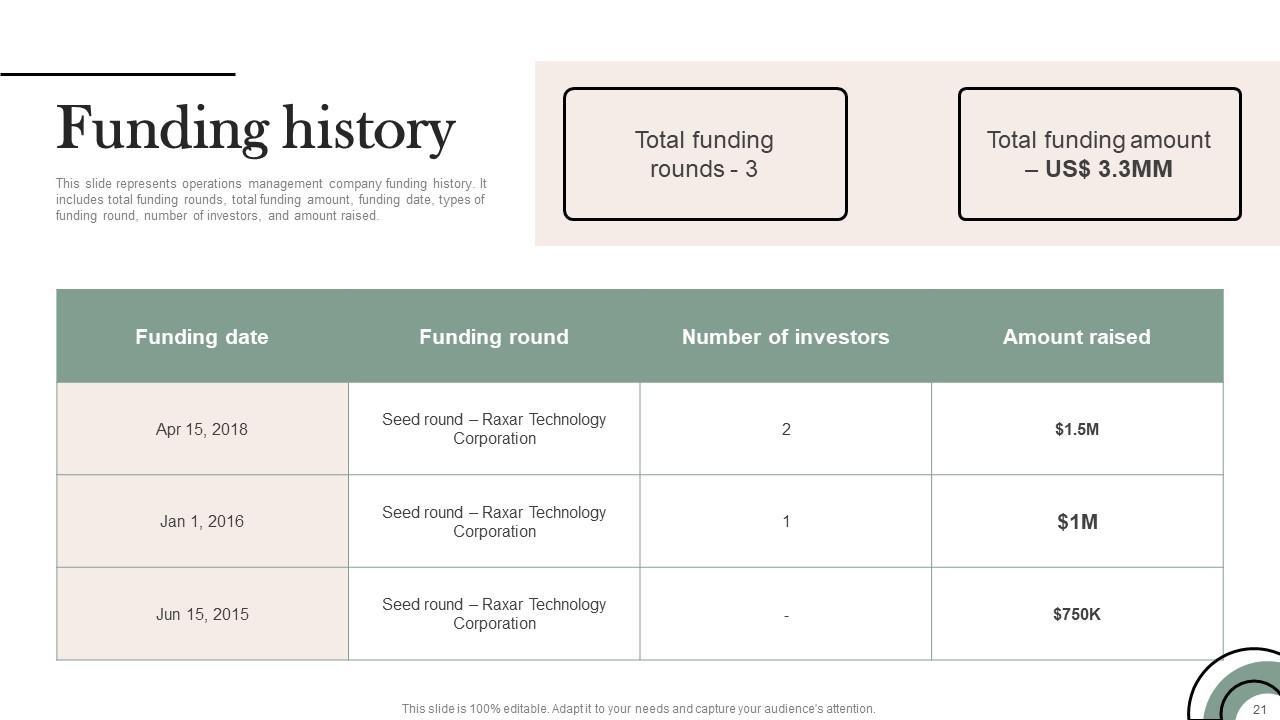
Task: Click the Funding date column header
Action: click(x=202, y=337)
